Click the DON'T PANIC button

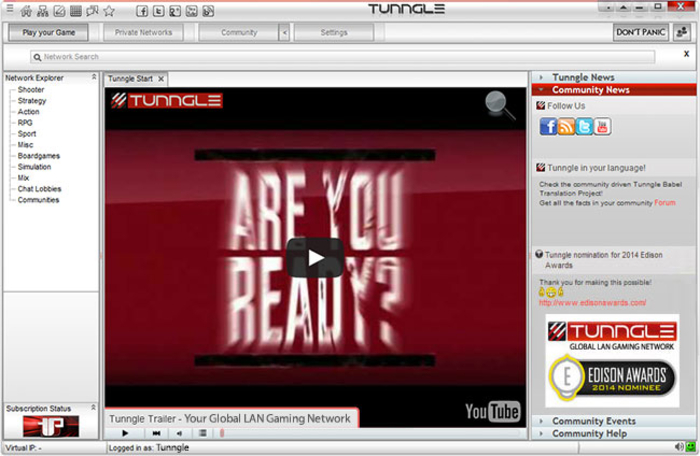(x=641, y=32)
